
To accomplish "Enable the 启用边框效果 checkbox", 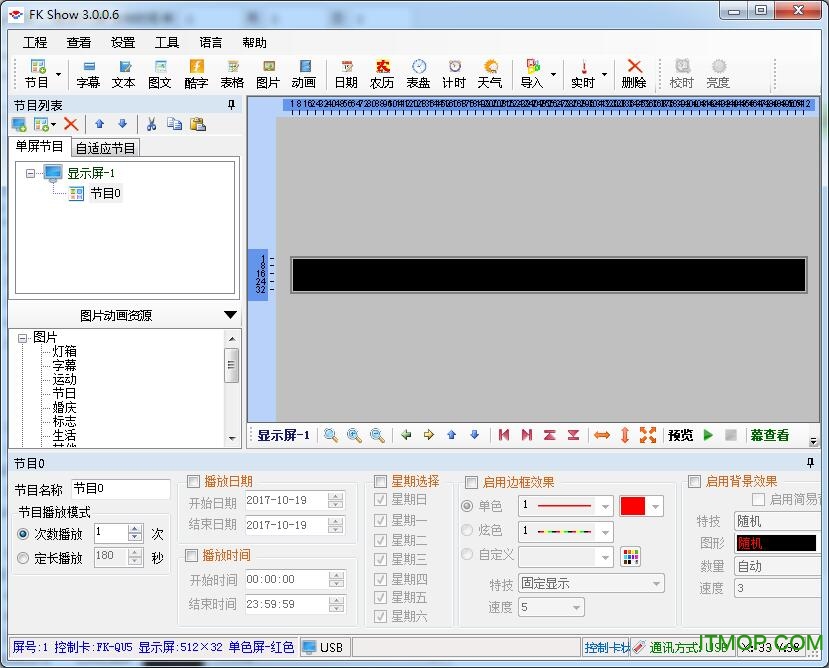I will coord(471,481).
